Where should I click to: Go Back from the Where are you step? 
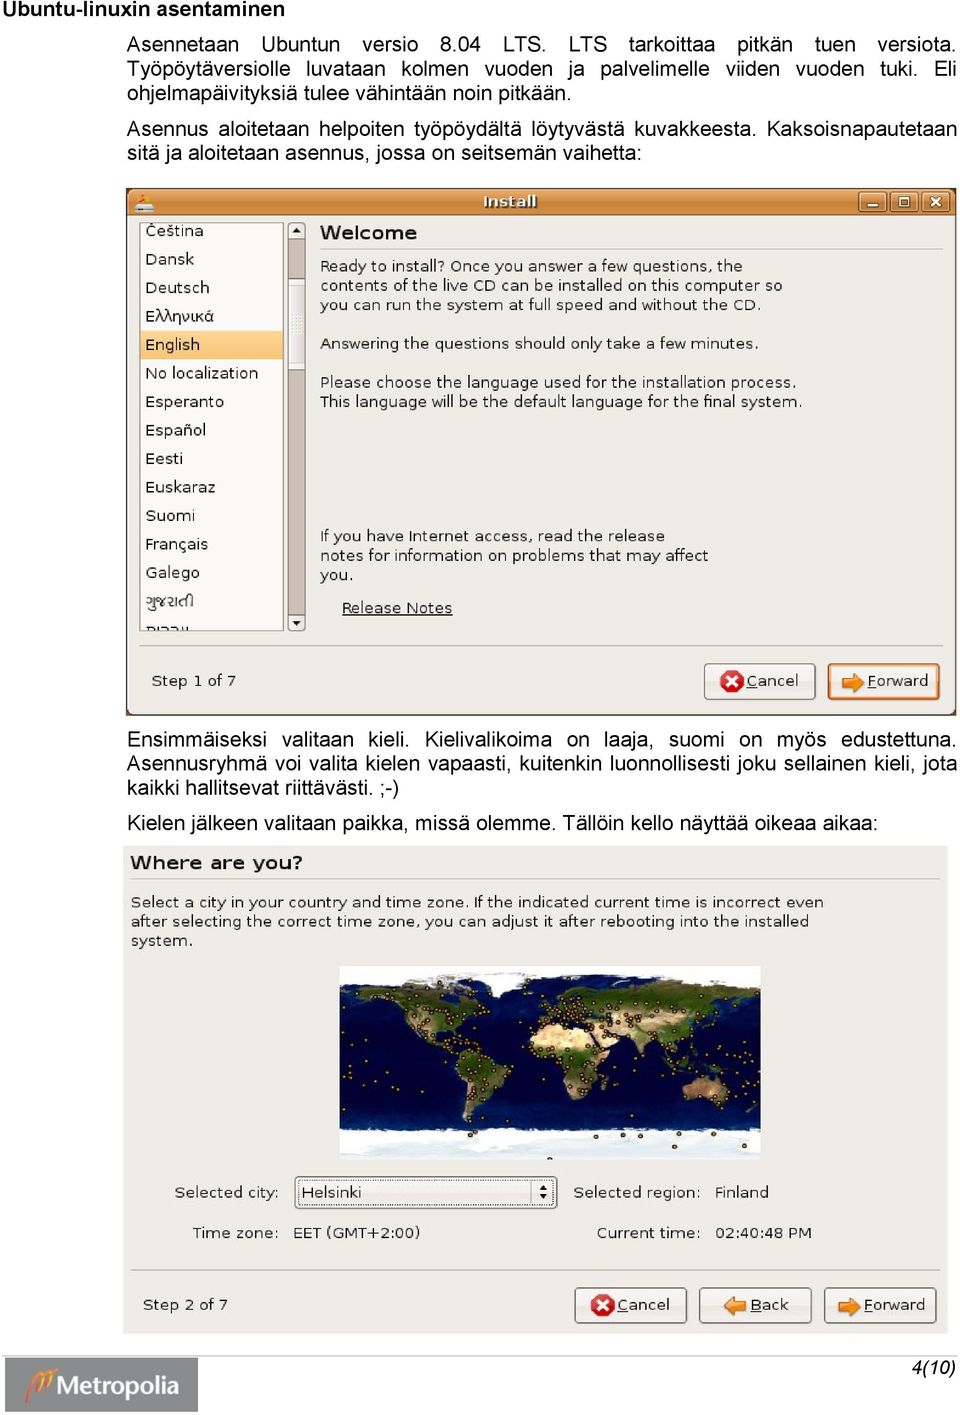click(755, 1305)
